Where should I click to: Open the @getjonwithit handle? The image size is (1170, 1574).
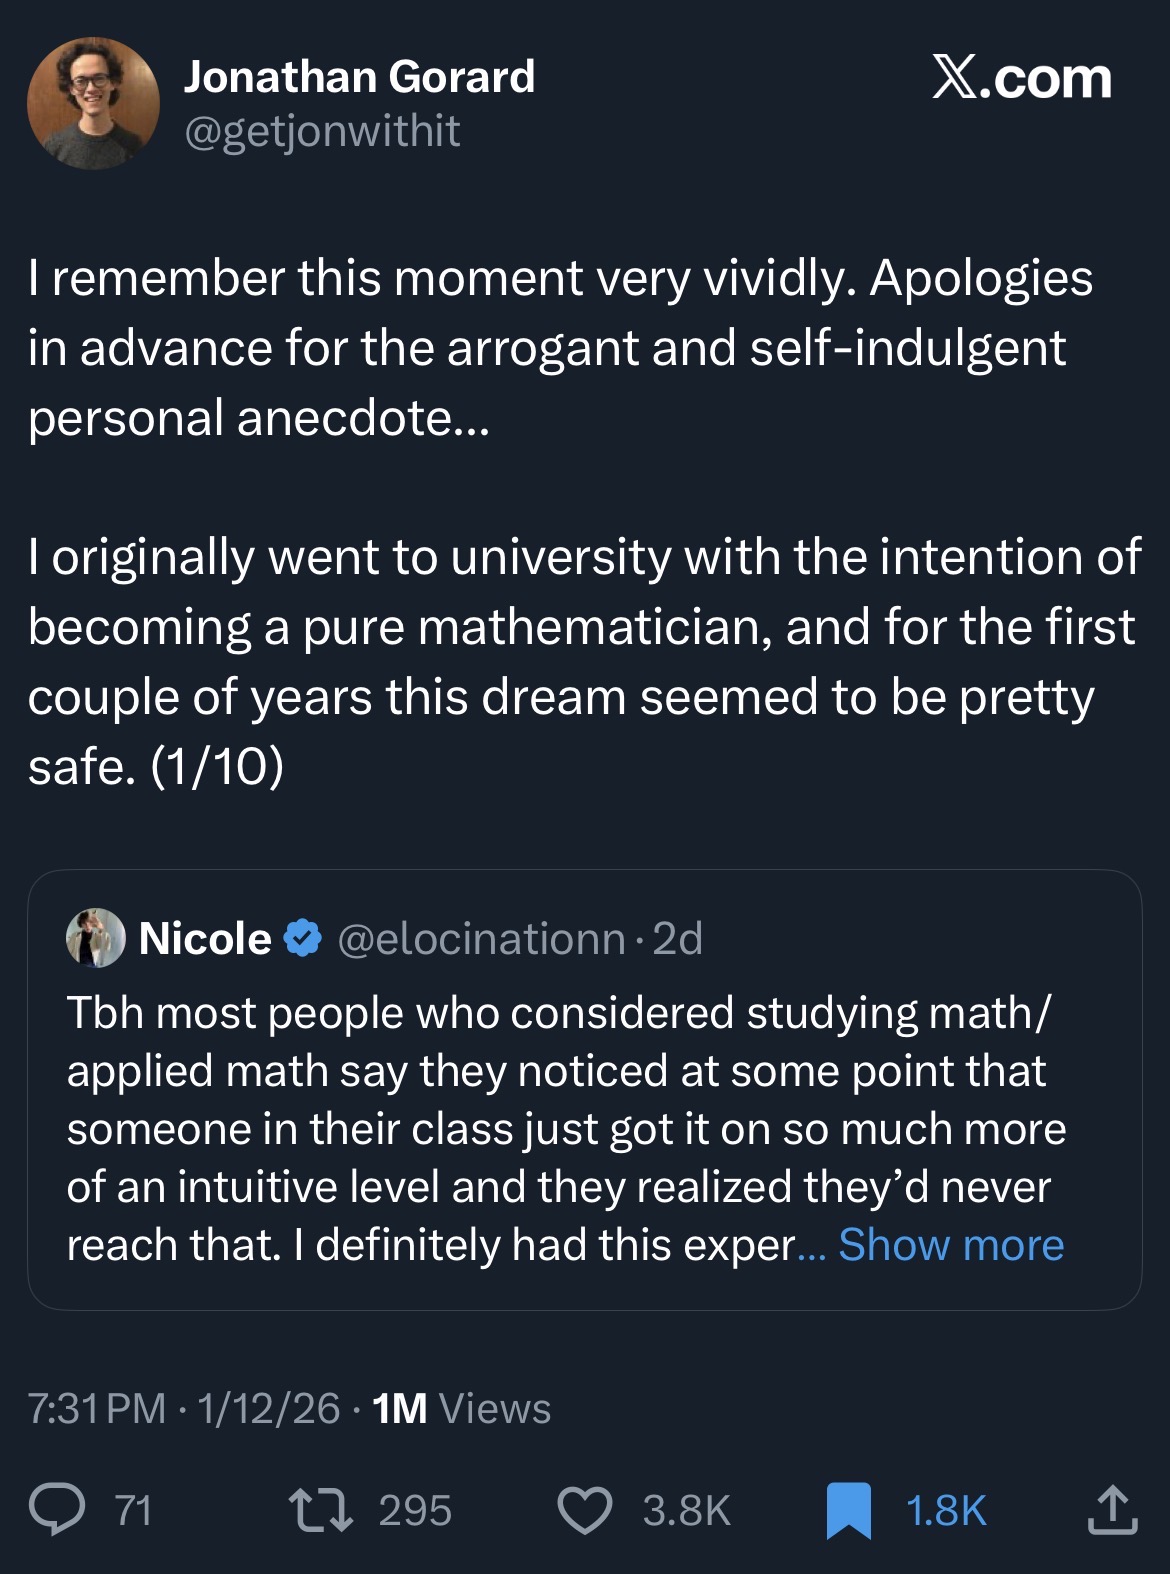click(x=322, y=131)
